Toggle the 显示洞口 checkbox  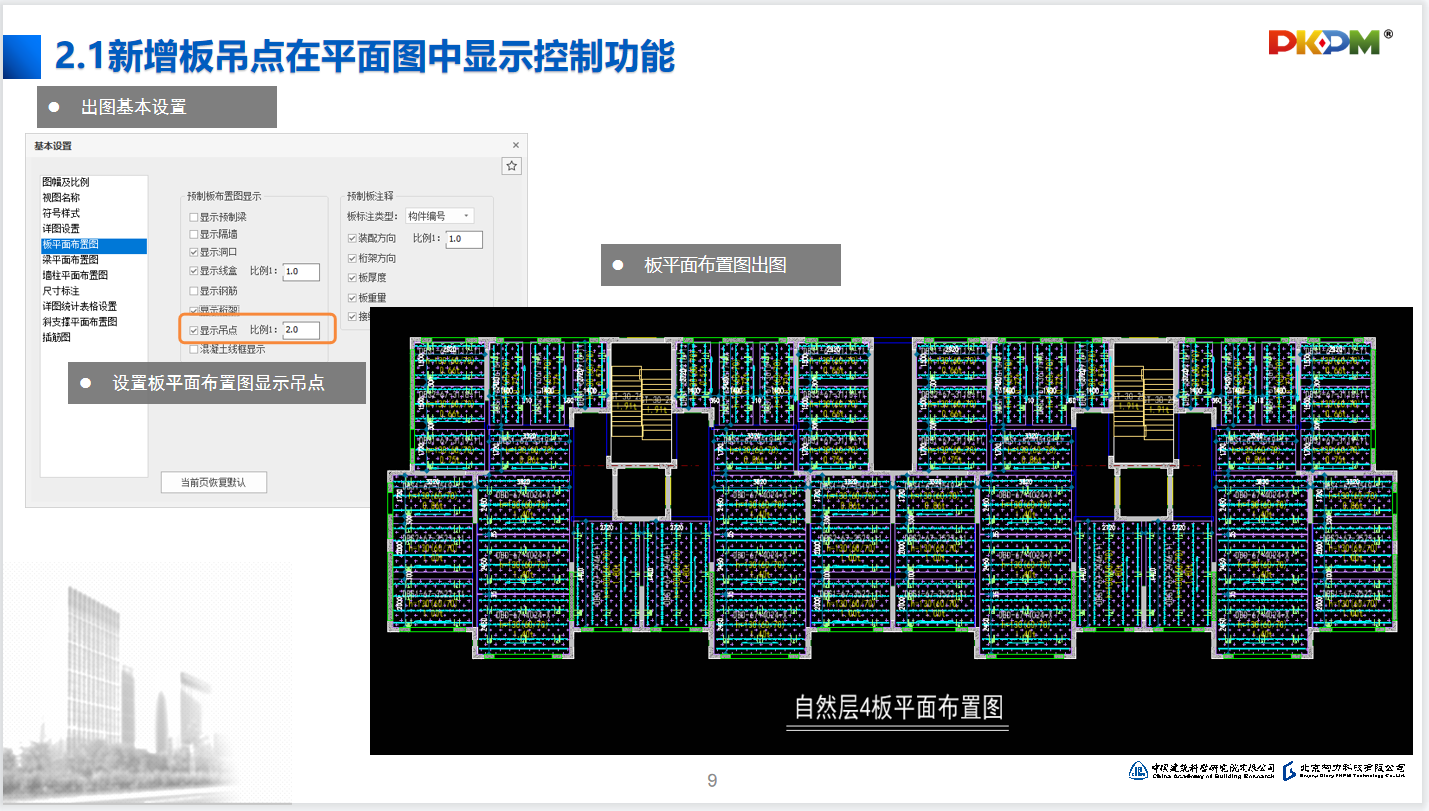[194, 252]
